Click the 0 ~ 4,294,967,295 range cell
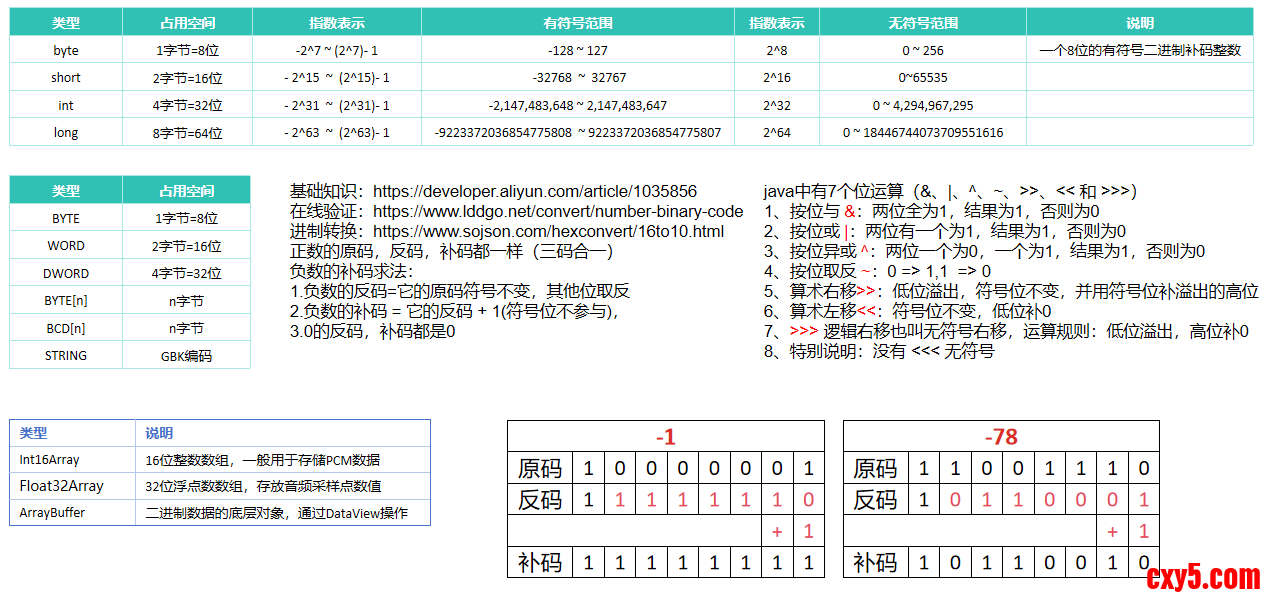This screenshot has height=597, width=1265. coord(922,105)
